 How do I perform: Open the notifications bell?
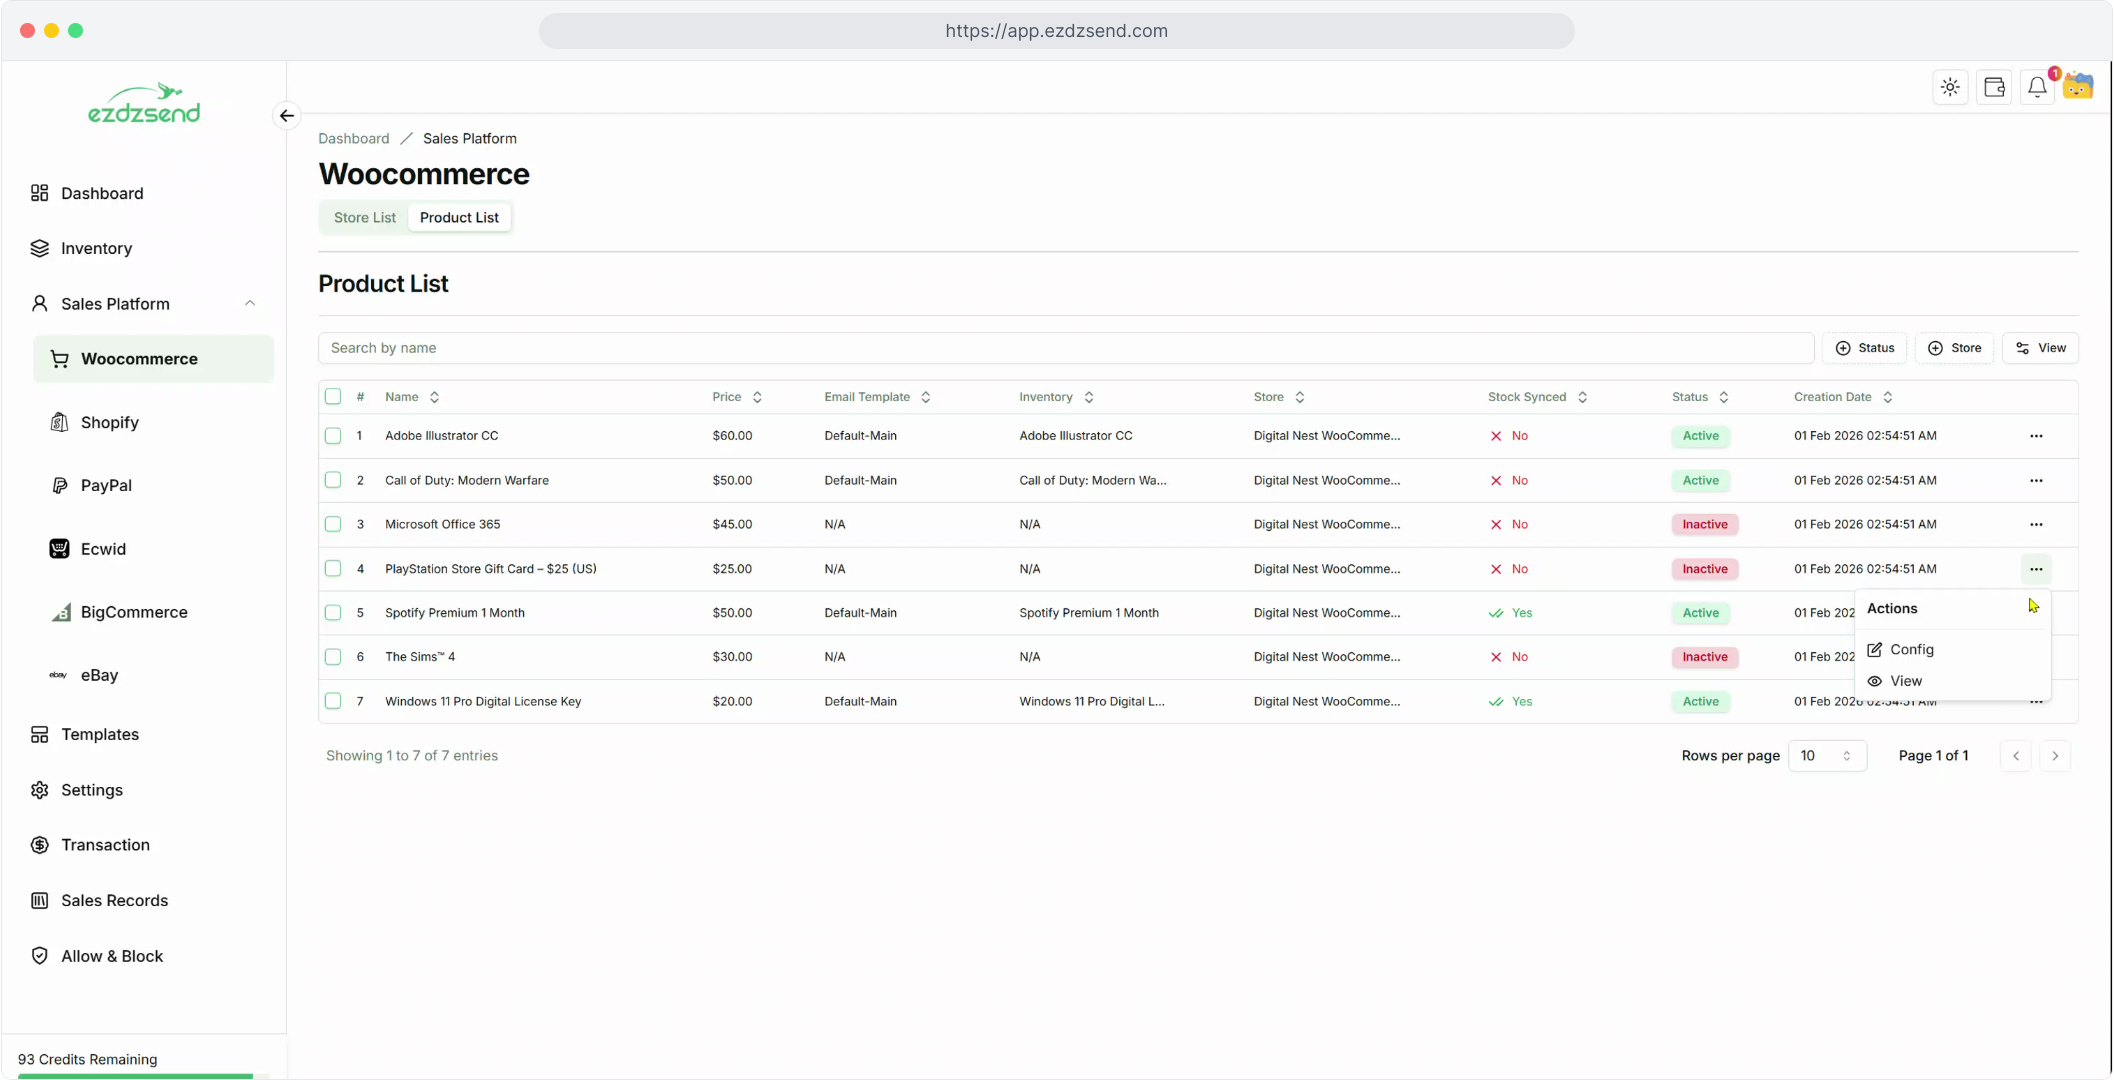click(x=2037, y=88)
